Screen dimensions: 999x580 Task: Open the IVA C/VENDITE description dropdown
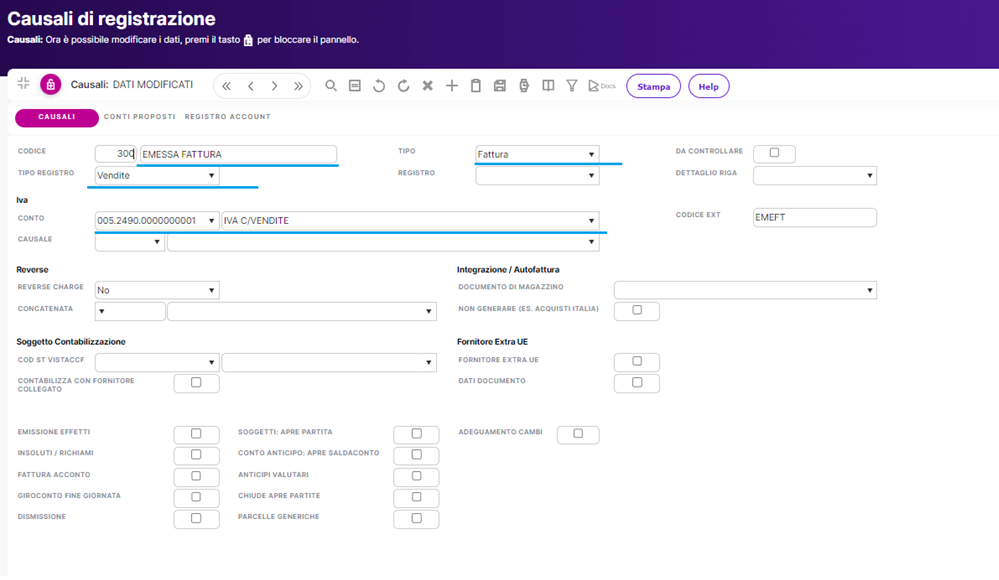[x=410, y=221]
